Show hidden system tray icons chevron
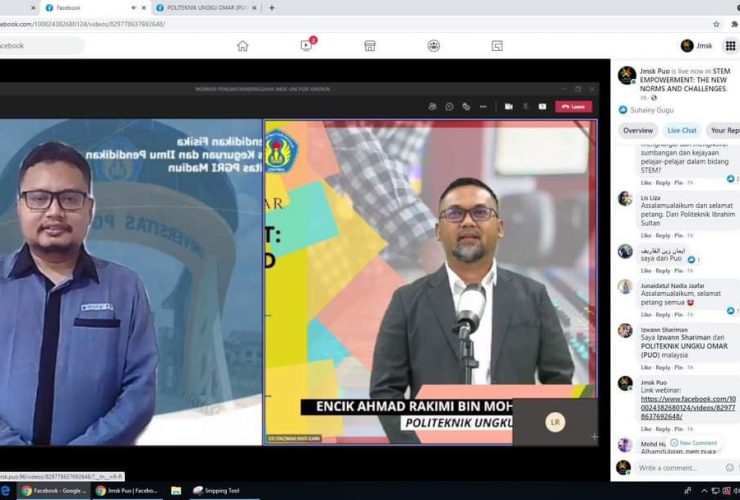 coord(704,492)
